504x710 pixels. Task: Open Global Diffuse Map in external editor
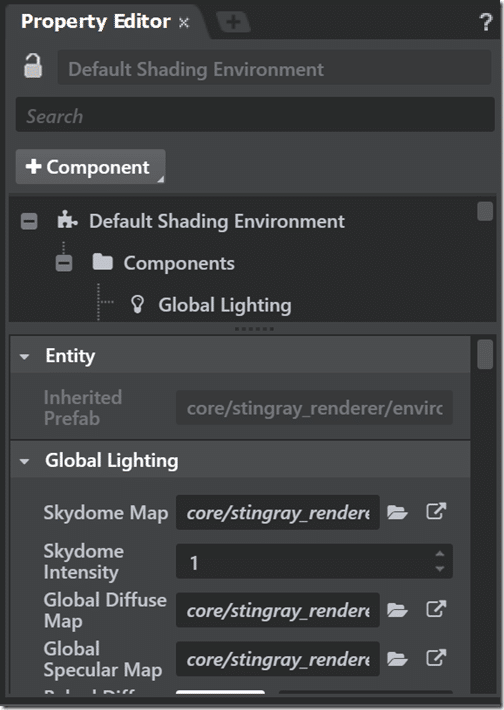point(436,609)
